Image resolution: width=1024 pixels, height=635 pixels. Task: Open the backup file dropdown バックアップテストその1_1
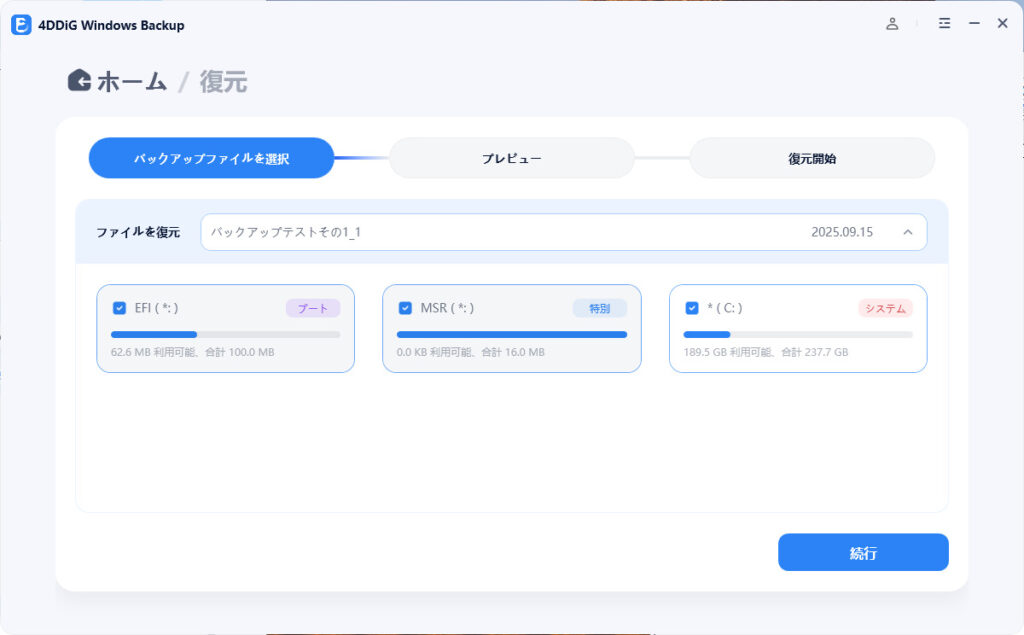(564, 232)
